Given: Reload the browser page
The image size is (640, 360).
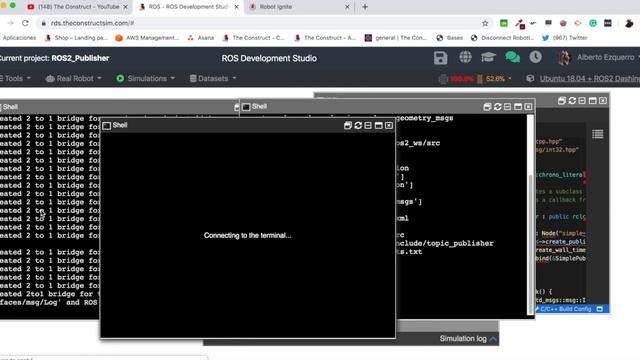Looking at the screenshot, I should coord(25,23).
